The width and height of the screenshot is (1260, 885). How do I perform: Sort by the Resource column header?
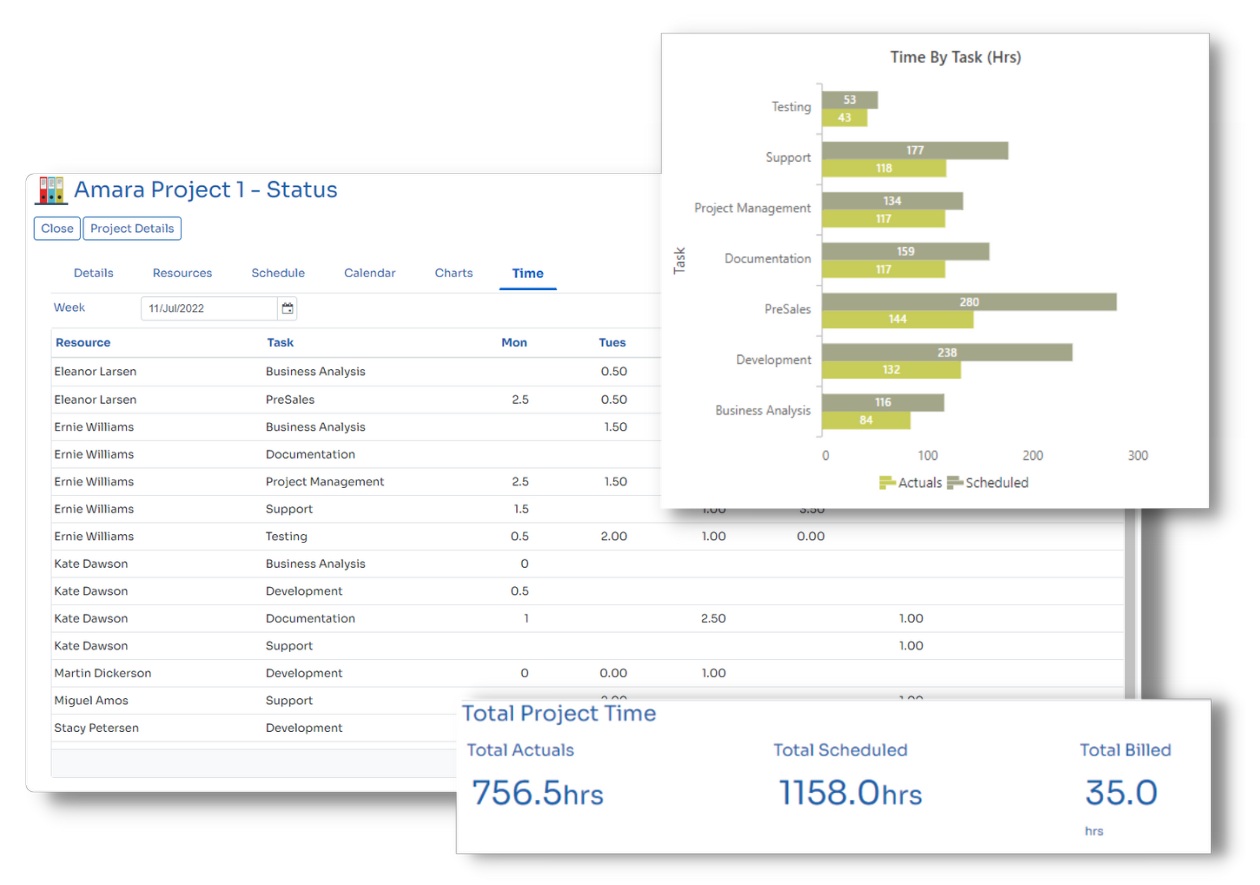pos(83,342)
